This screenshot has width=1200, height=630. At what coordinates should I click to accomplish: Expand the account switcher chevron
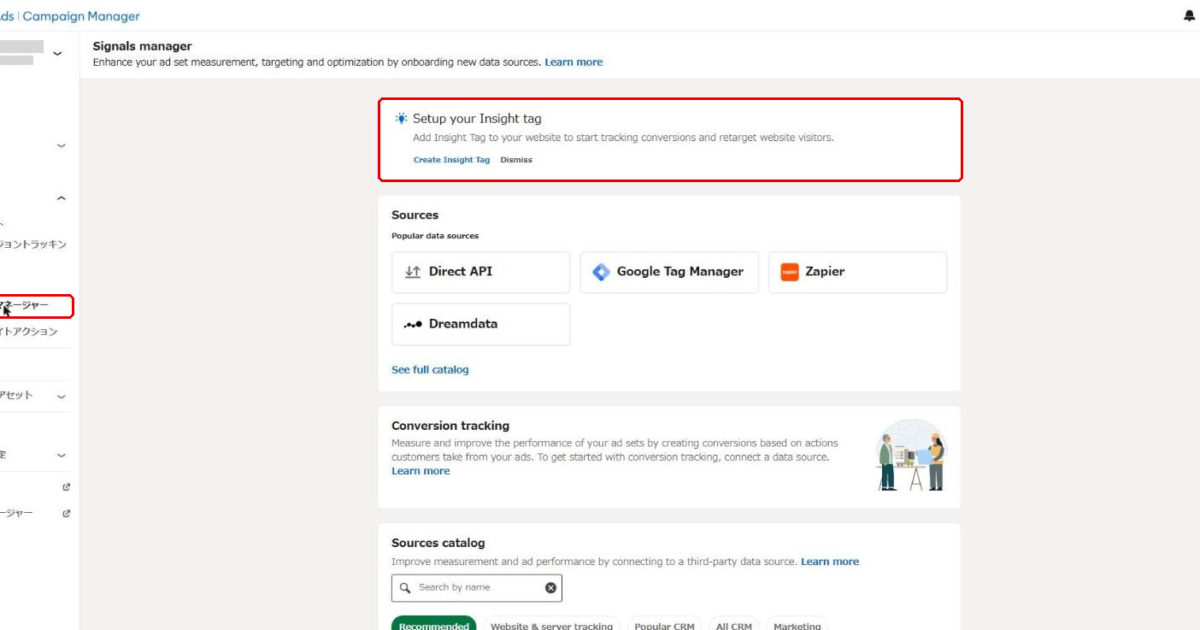point(57,54)
